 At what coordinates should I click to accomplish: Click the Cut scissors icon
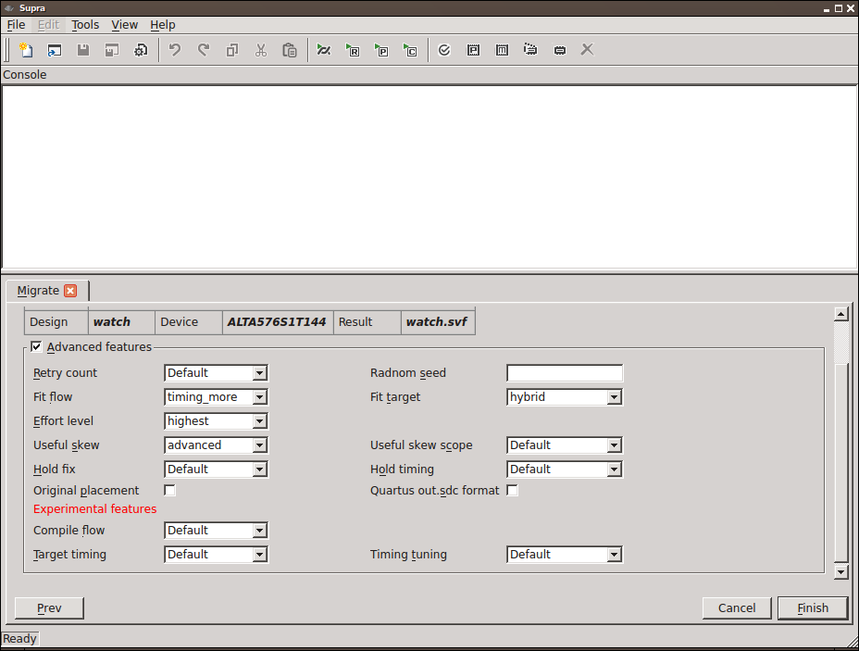261,50
